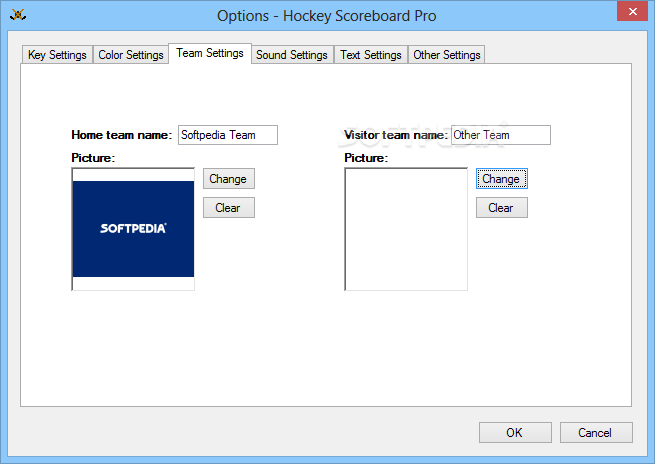Click the Softpedia home team picture

point(133,229)
